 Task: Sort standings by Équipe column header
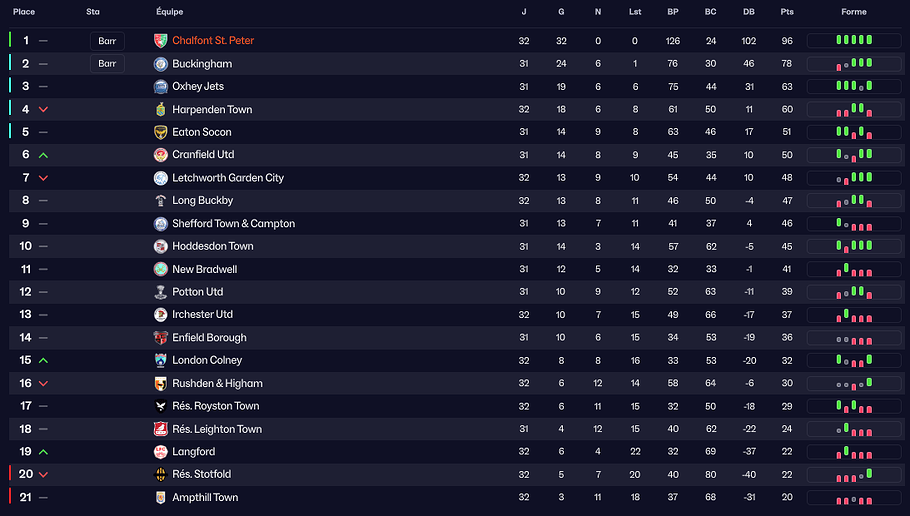[169, 12]
